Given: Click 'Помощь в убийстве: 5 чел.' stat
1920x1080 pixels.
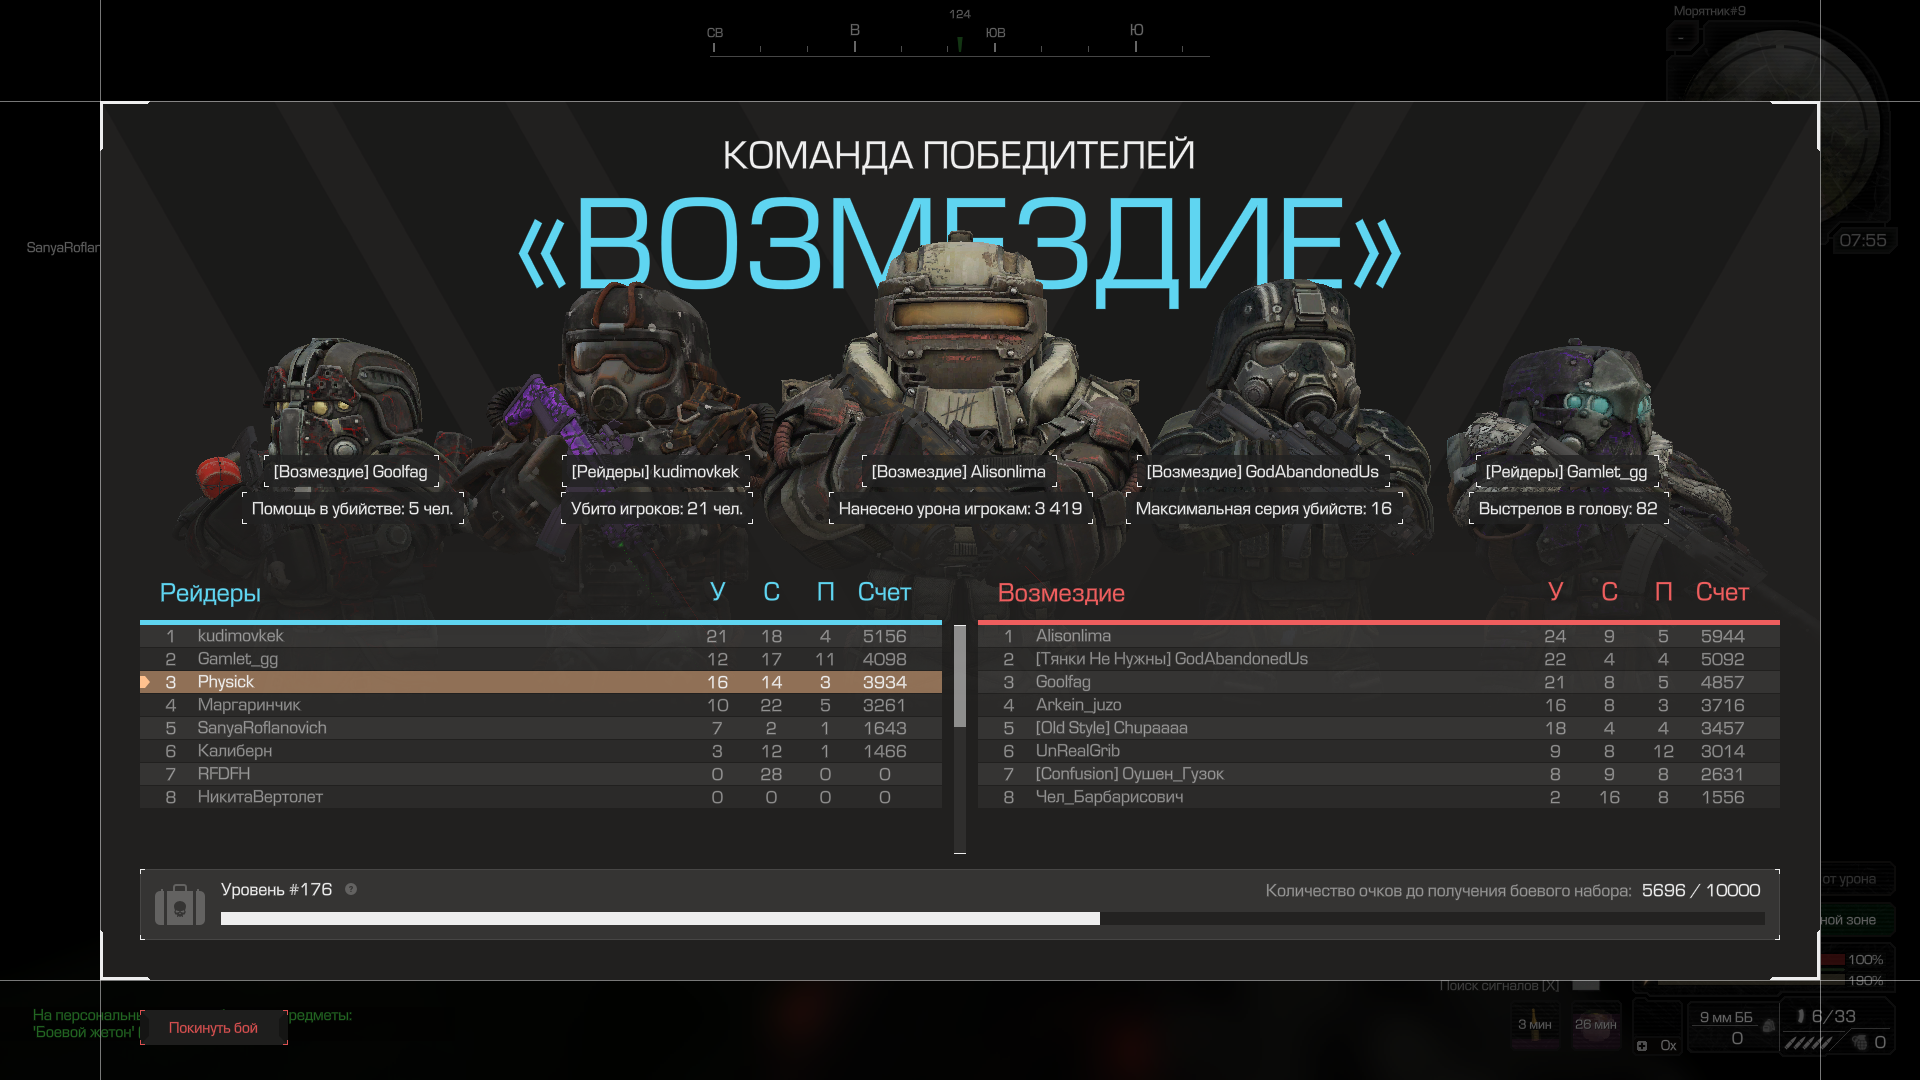Looking at the screenshot, I should tap(352, 509).
